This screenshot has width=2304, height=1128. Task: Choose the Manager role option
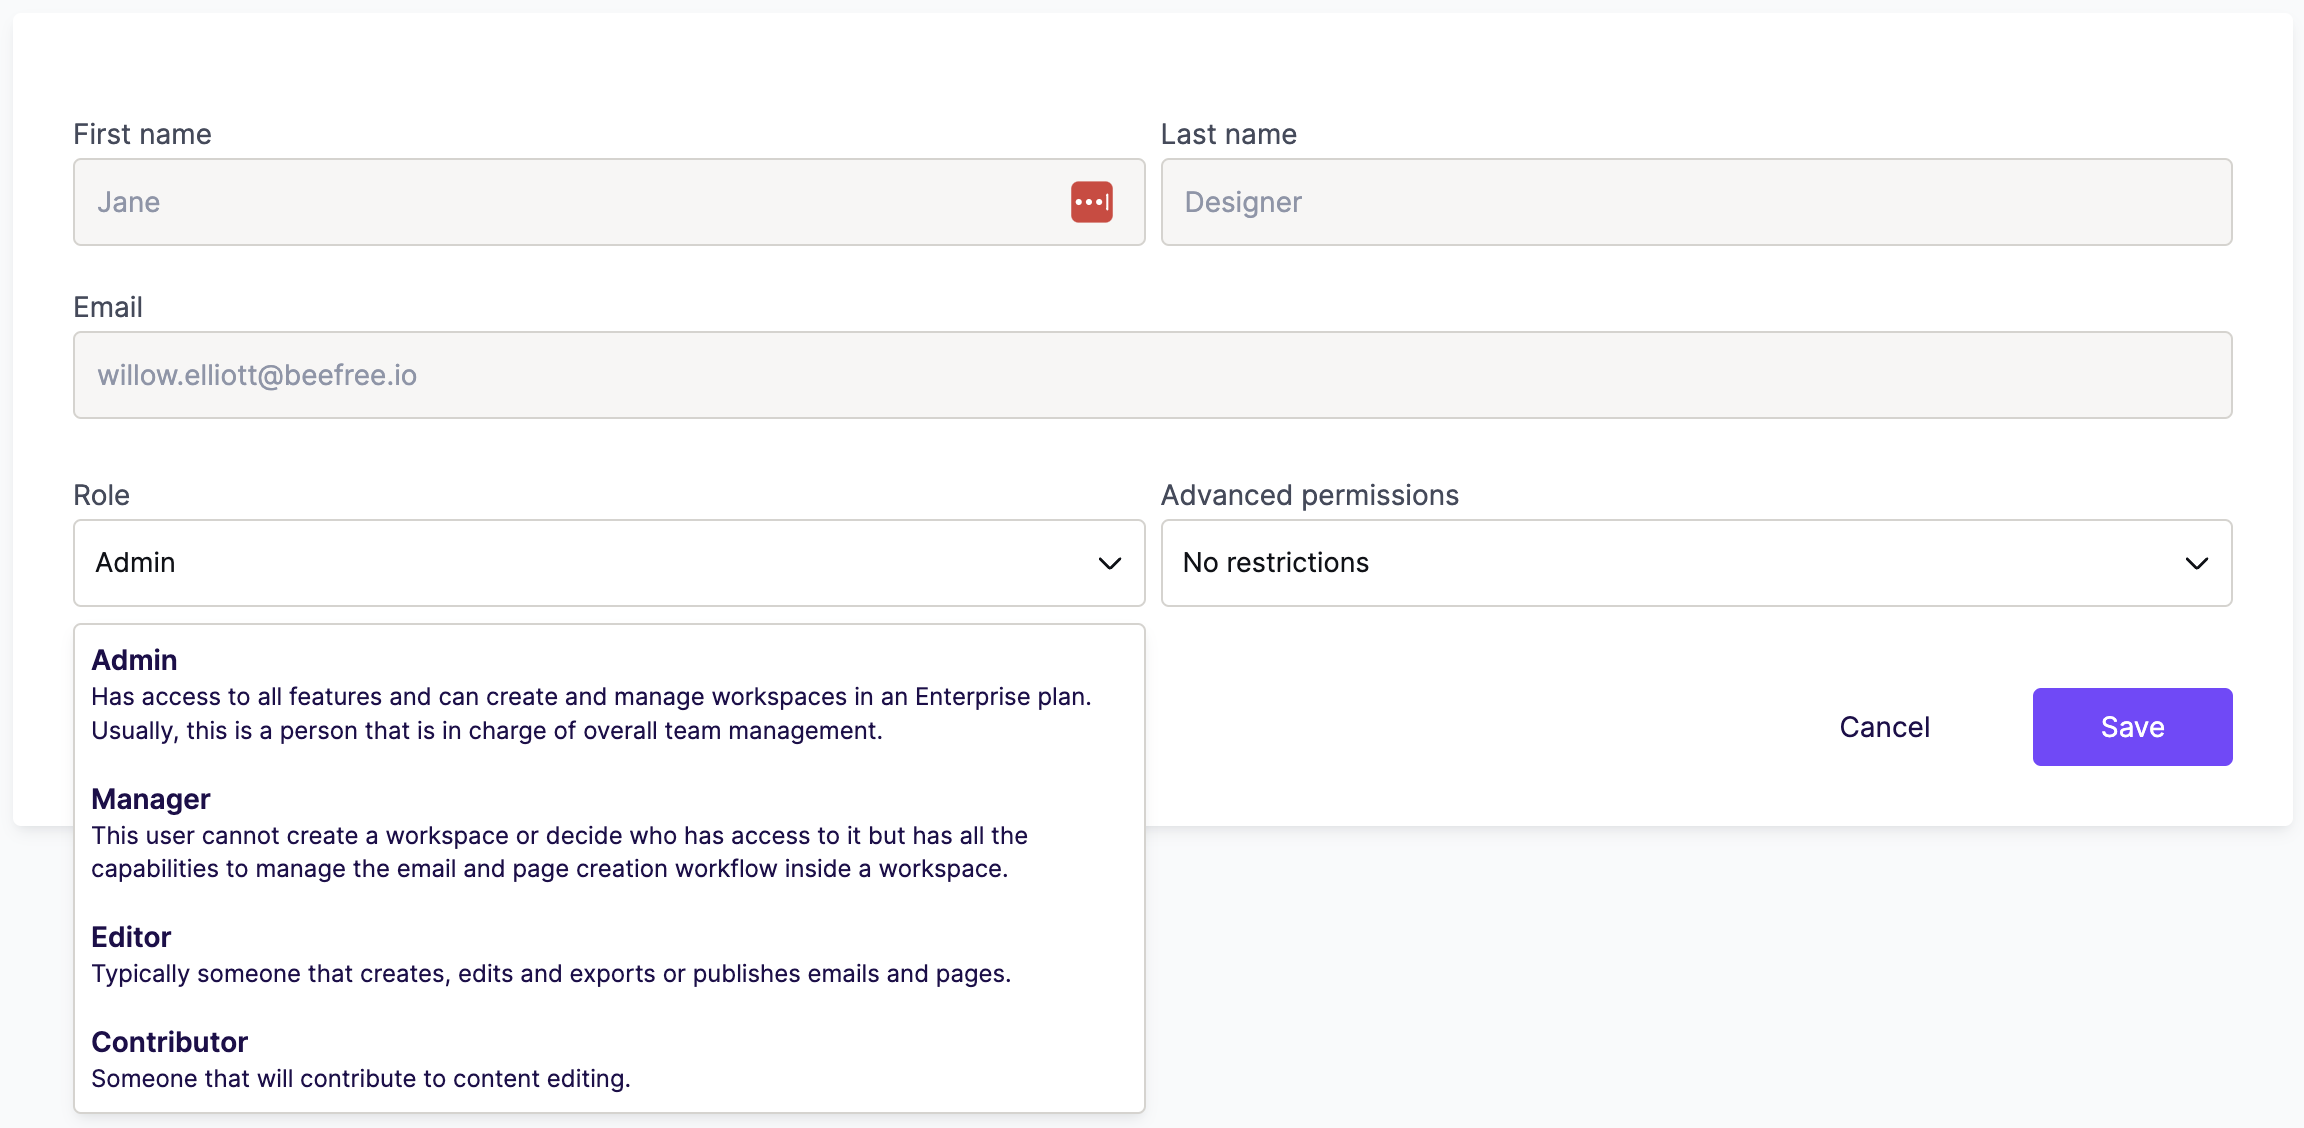tap(609, 833)
